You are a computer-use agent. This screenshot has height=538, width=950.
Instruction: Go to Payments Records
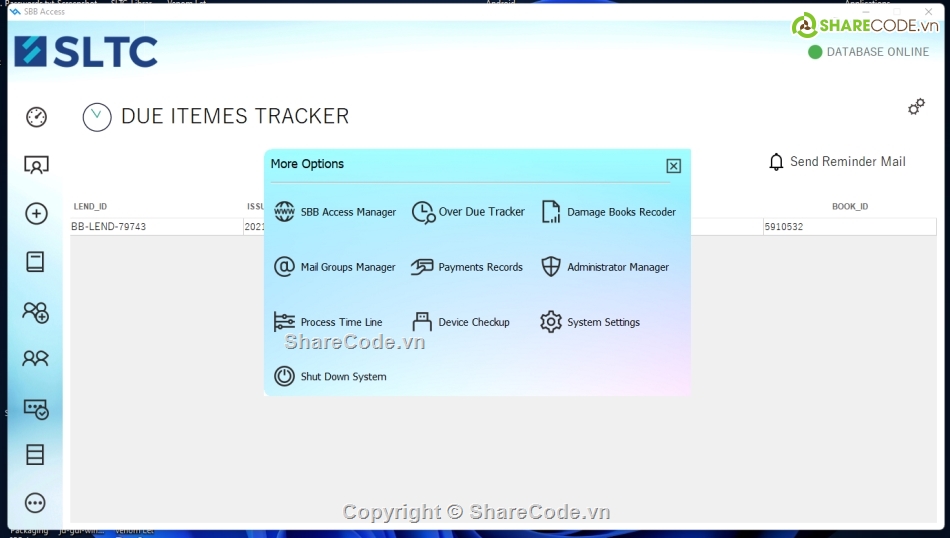[467, 267]
